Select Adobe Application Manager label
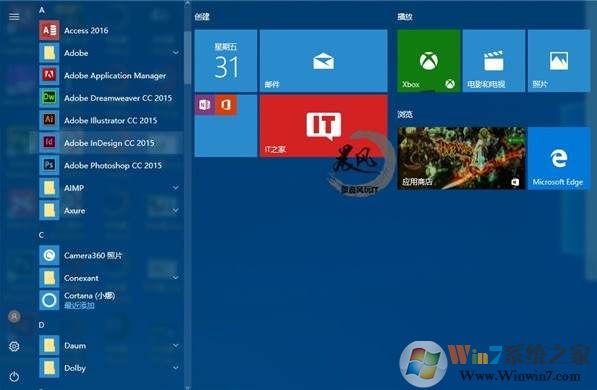 (x=115, y=75)
